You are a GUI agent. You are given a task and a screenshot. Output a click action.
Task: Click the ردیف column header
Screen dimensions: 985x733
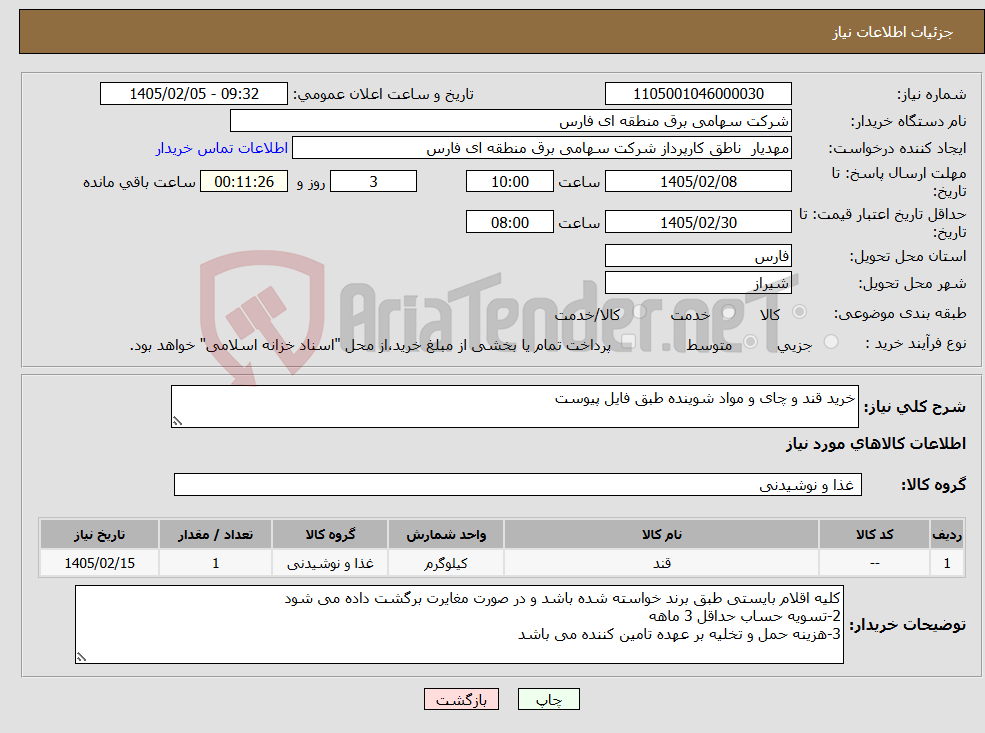(947, 535)
